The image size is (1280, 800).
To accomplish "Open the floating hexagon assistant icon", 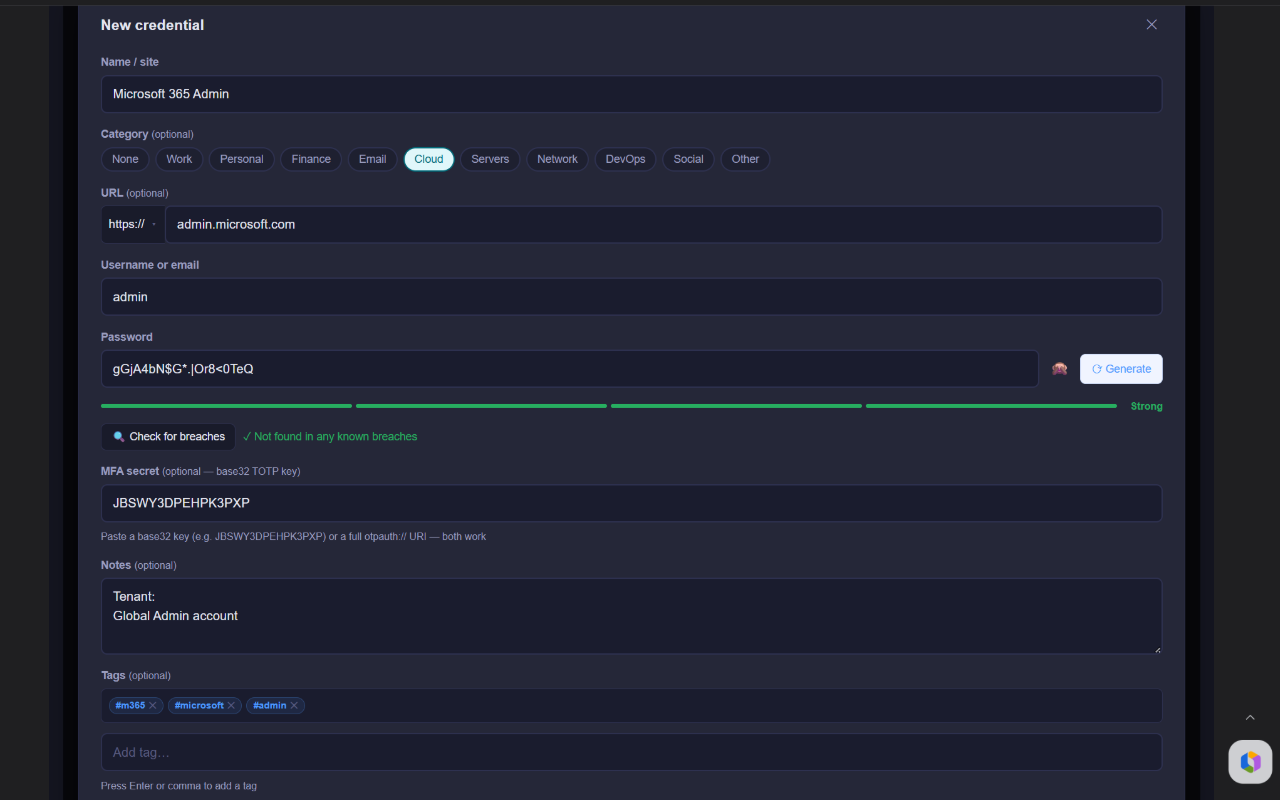I will tap(1250, 762).
